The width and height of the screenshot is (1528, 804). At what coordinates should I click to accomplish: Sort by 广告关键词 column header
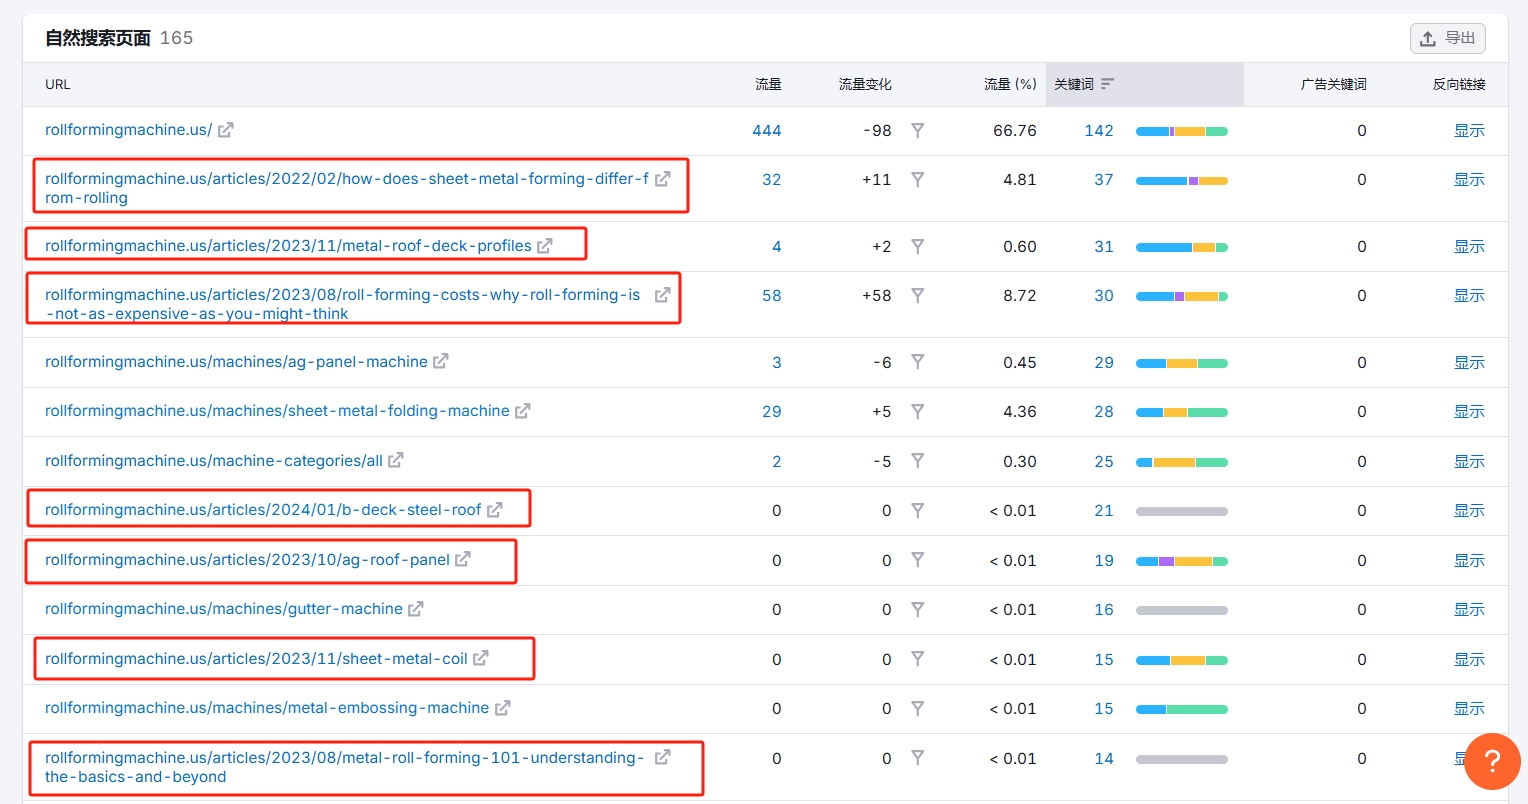pyautogui.click(x=1333, y=84)
